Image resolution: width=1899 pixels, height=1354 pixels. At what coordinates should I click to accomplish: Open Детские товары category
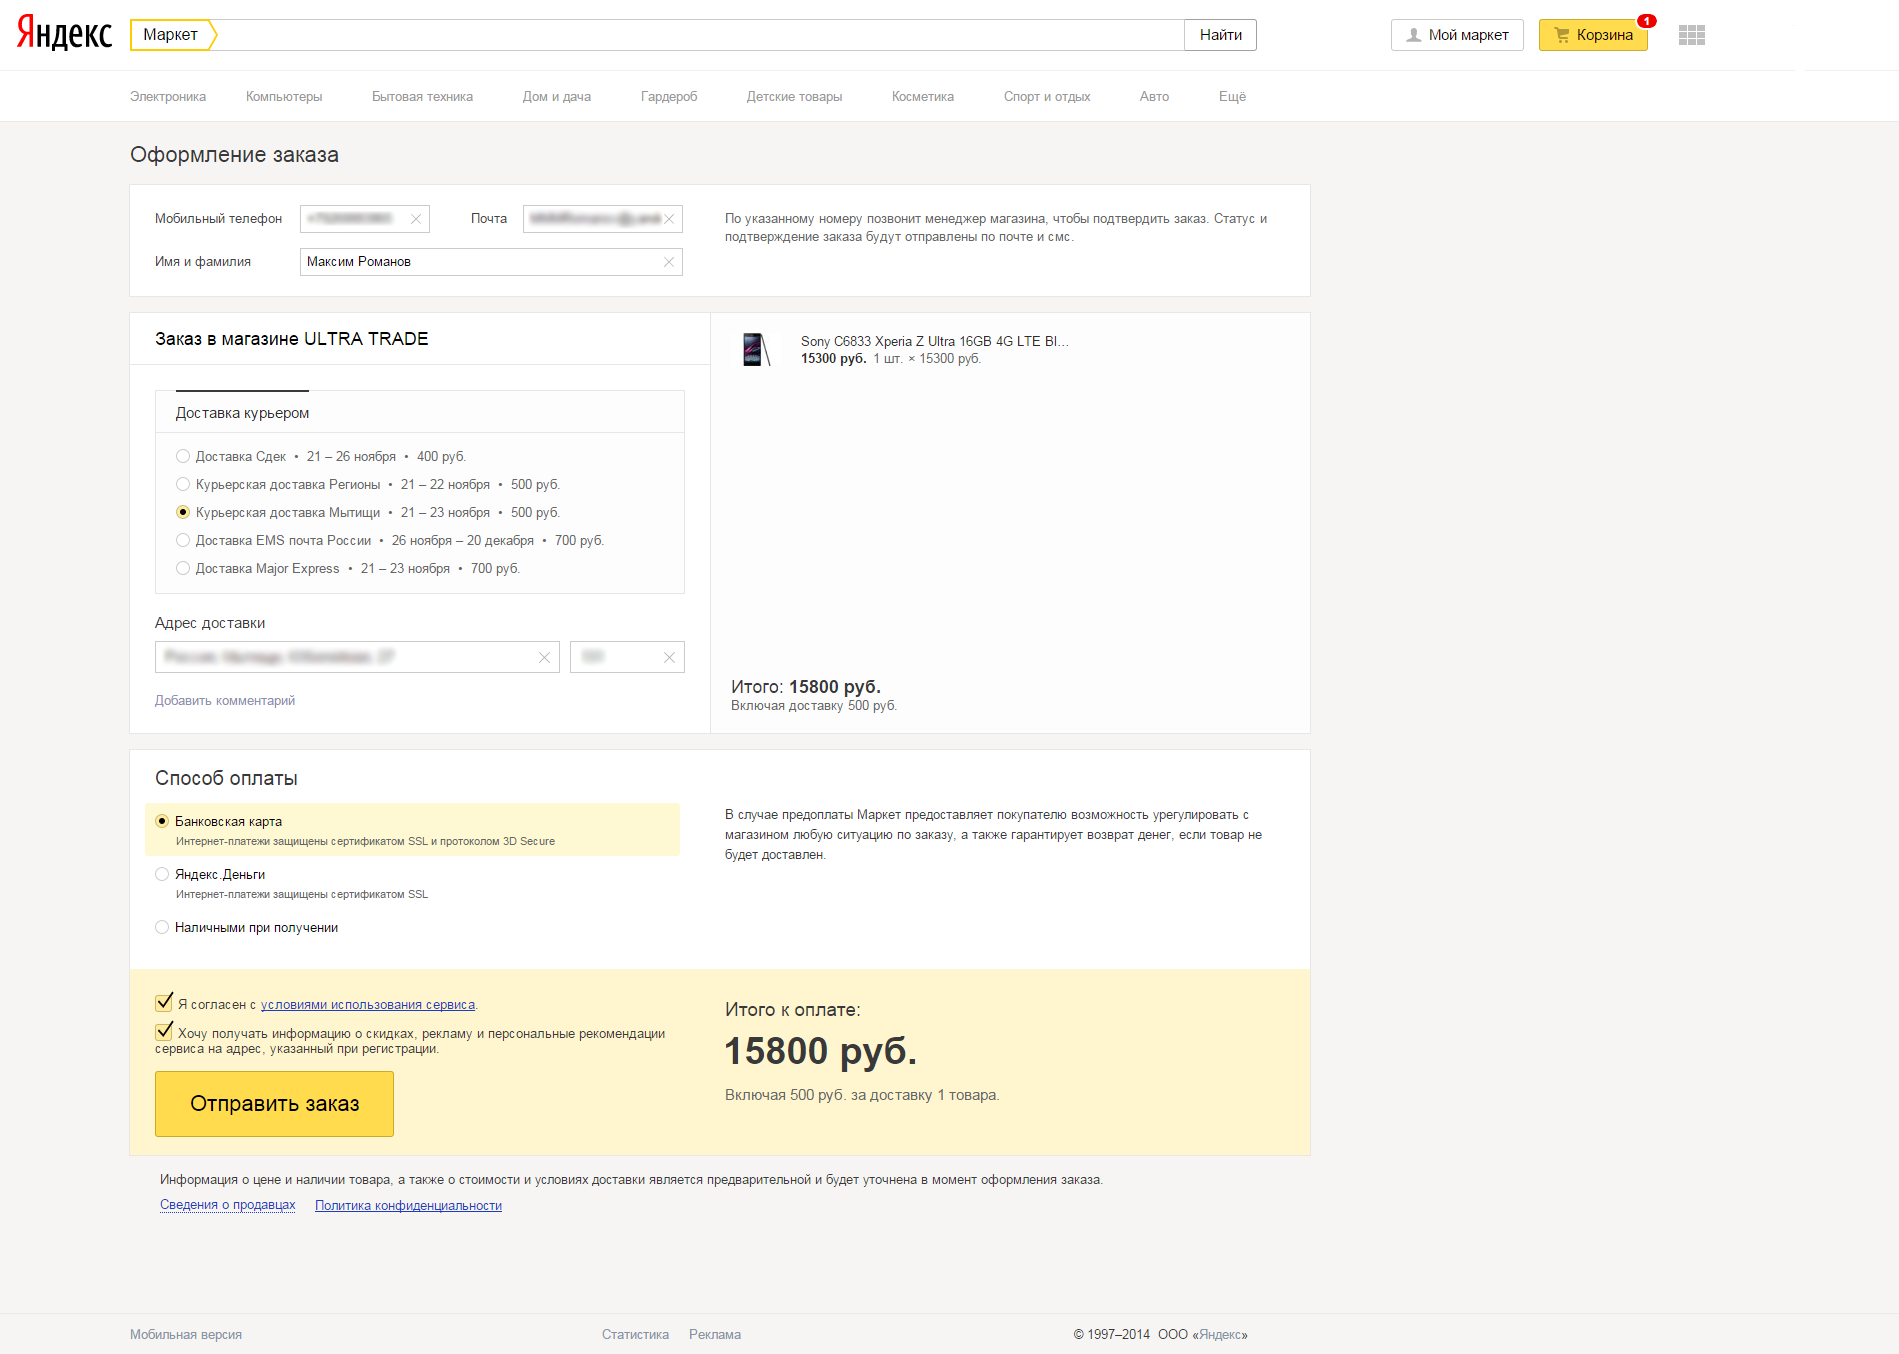[794, 97]
